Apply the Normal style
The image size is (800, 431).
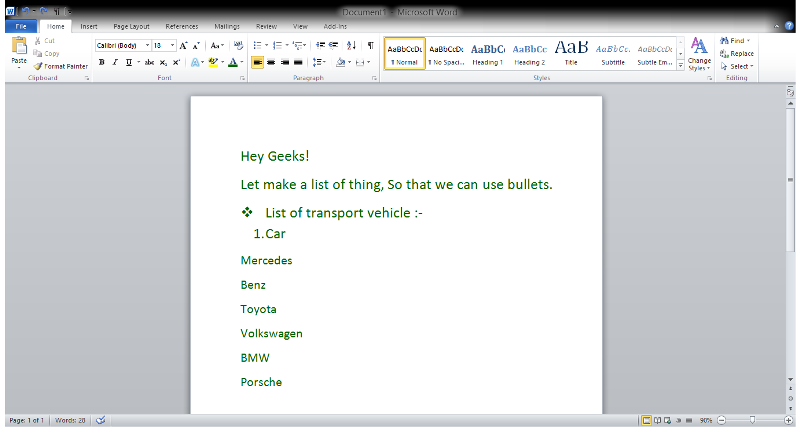point(405,53)
